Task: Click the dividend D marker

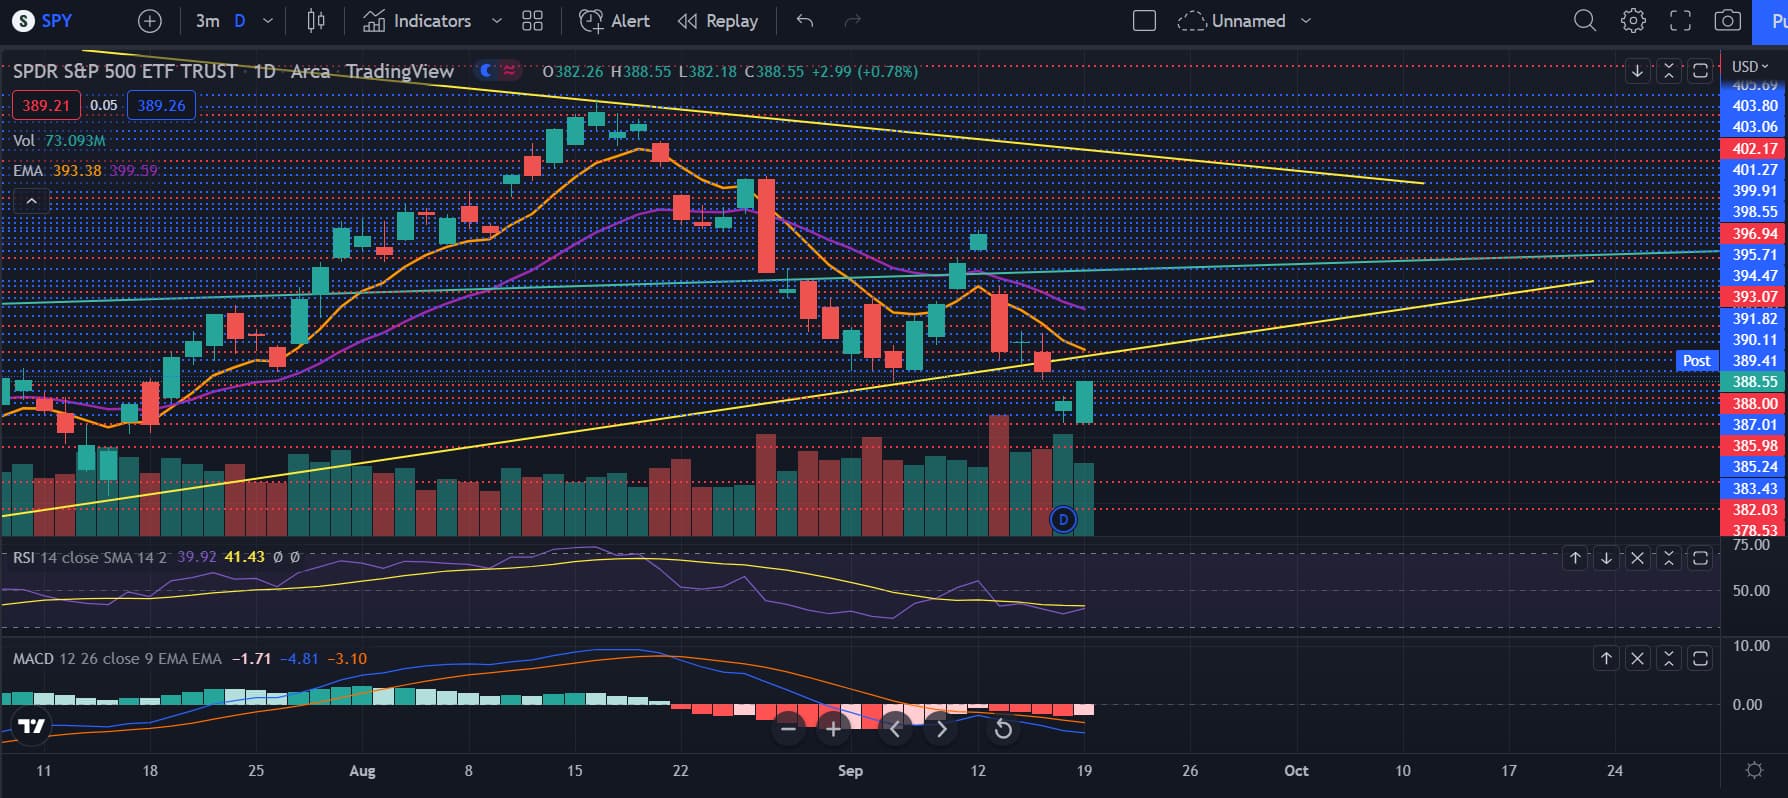Action: point(1063,520)
